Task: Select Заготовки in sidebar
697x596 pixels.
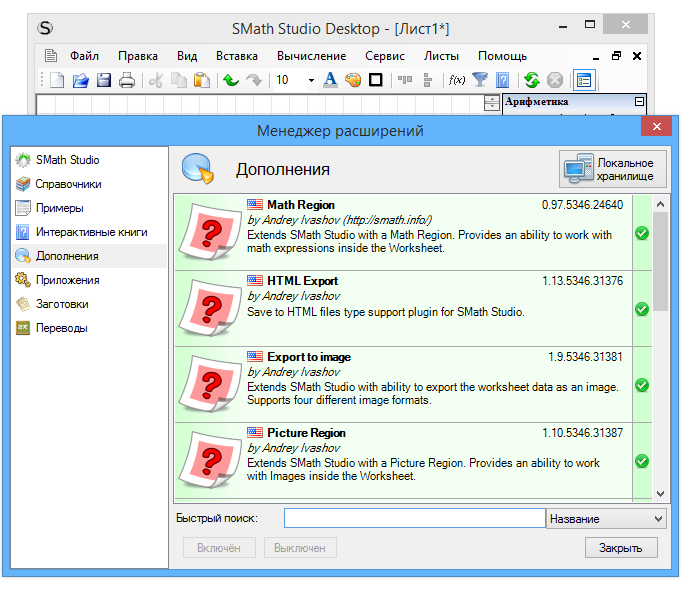Action: point(89,304)
